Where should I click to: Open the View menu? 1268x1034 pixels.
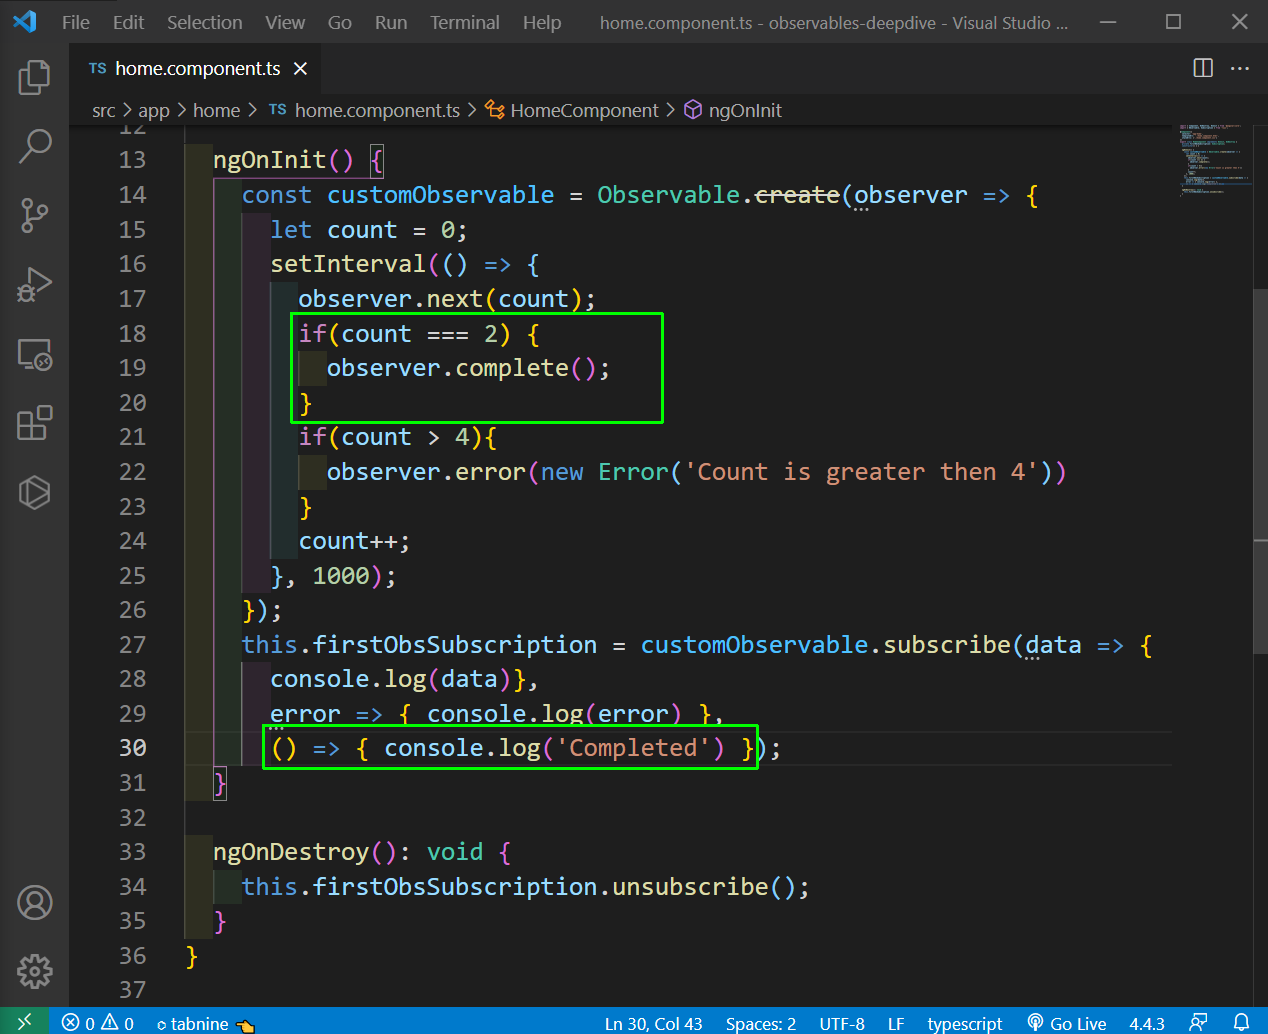pyautogui.click(x=285, y=22)
